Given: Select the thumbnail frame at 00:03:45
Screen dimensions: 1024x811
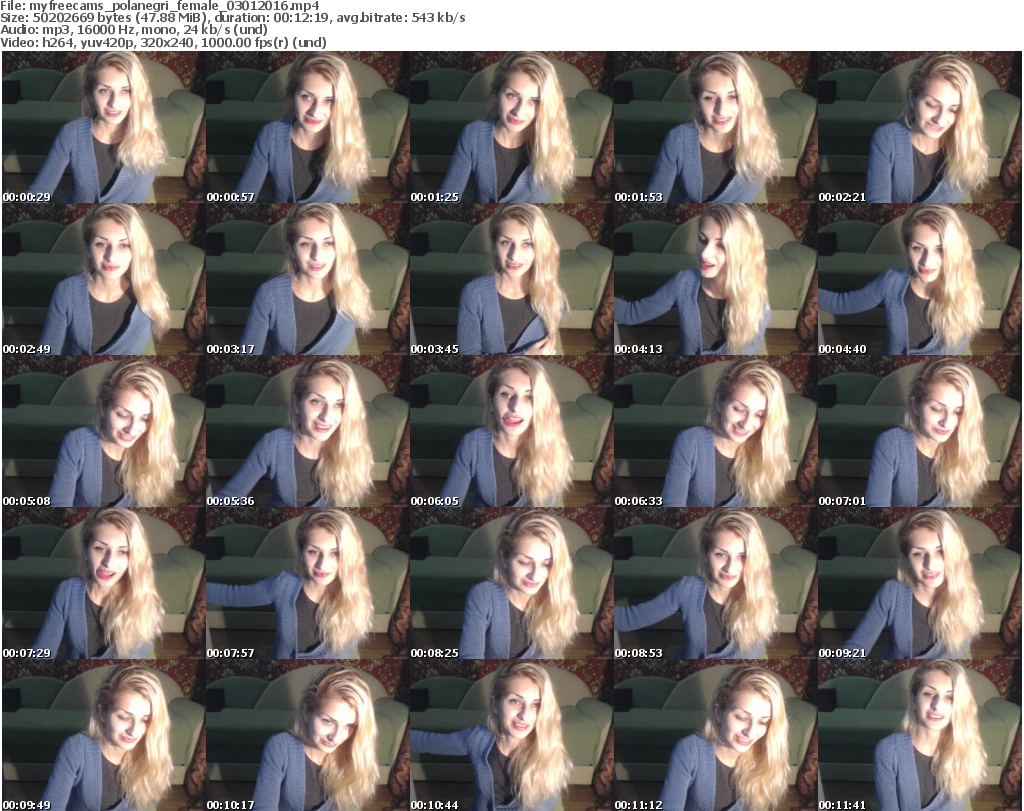Looking at the screenshot, I should 511,279.
